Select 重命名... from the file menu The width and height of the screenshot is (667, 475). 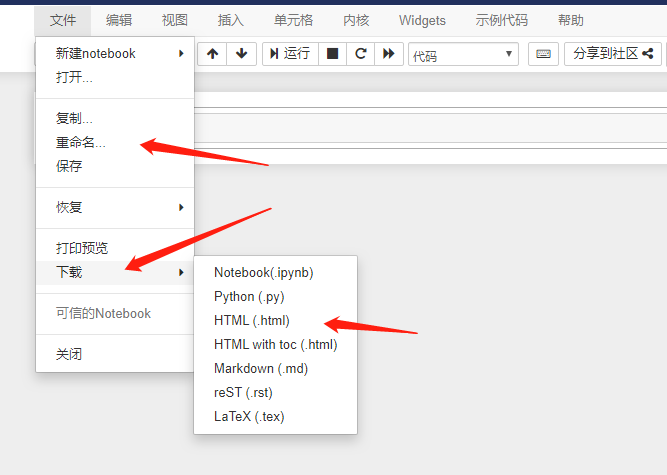pos(81,143)
